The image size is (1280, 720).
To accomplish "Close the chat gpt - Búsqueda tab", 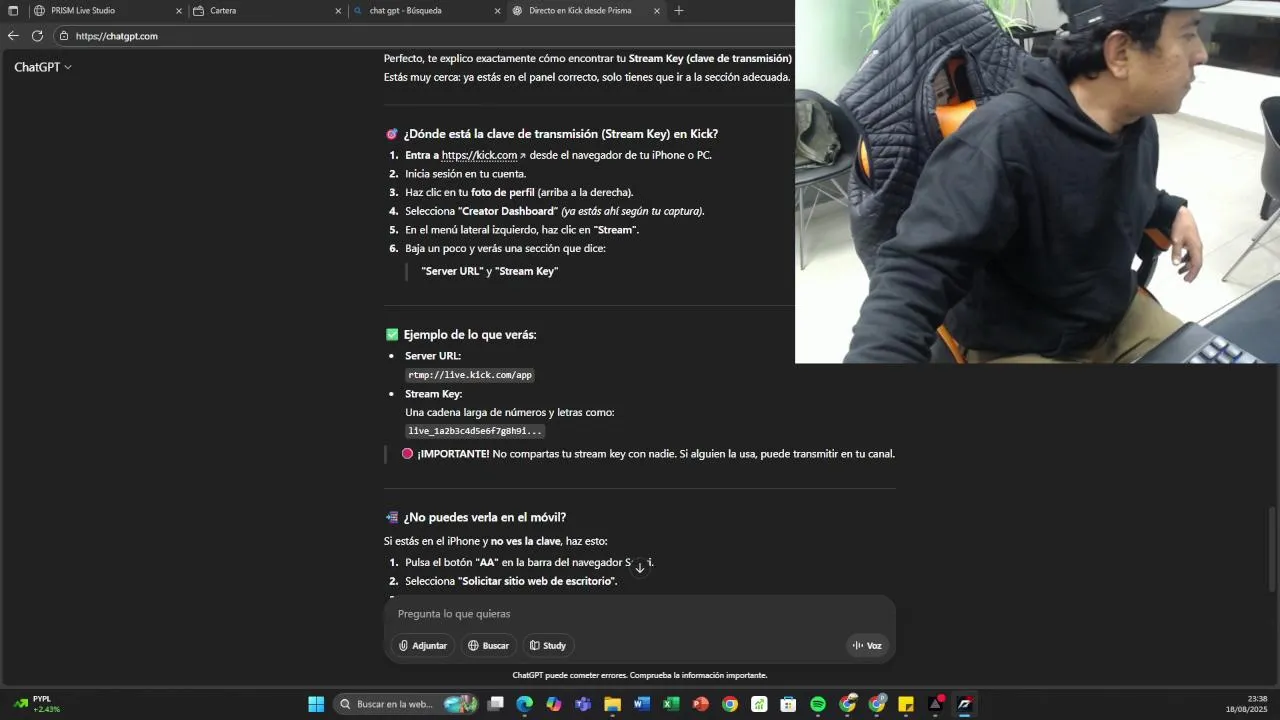I will [498, 11].
